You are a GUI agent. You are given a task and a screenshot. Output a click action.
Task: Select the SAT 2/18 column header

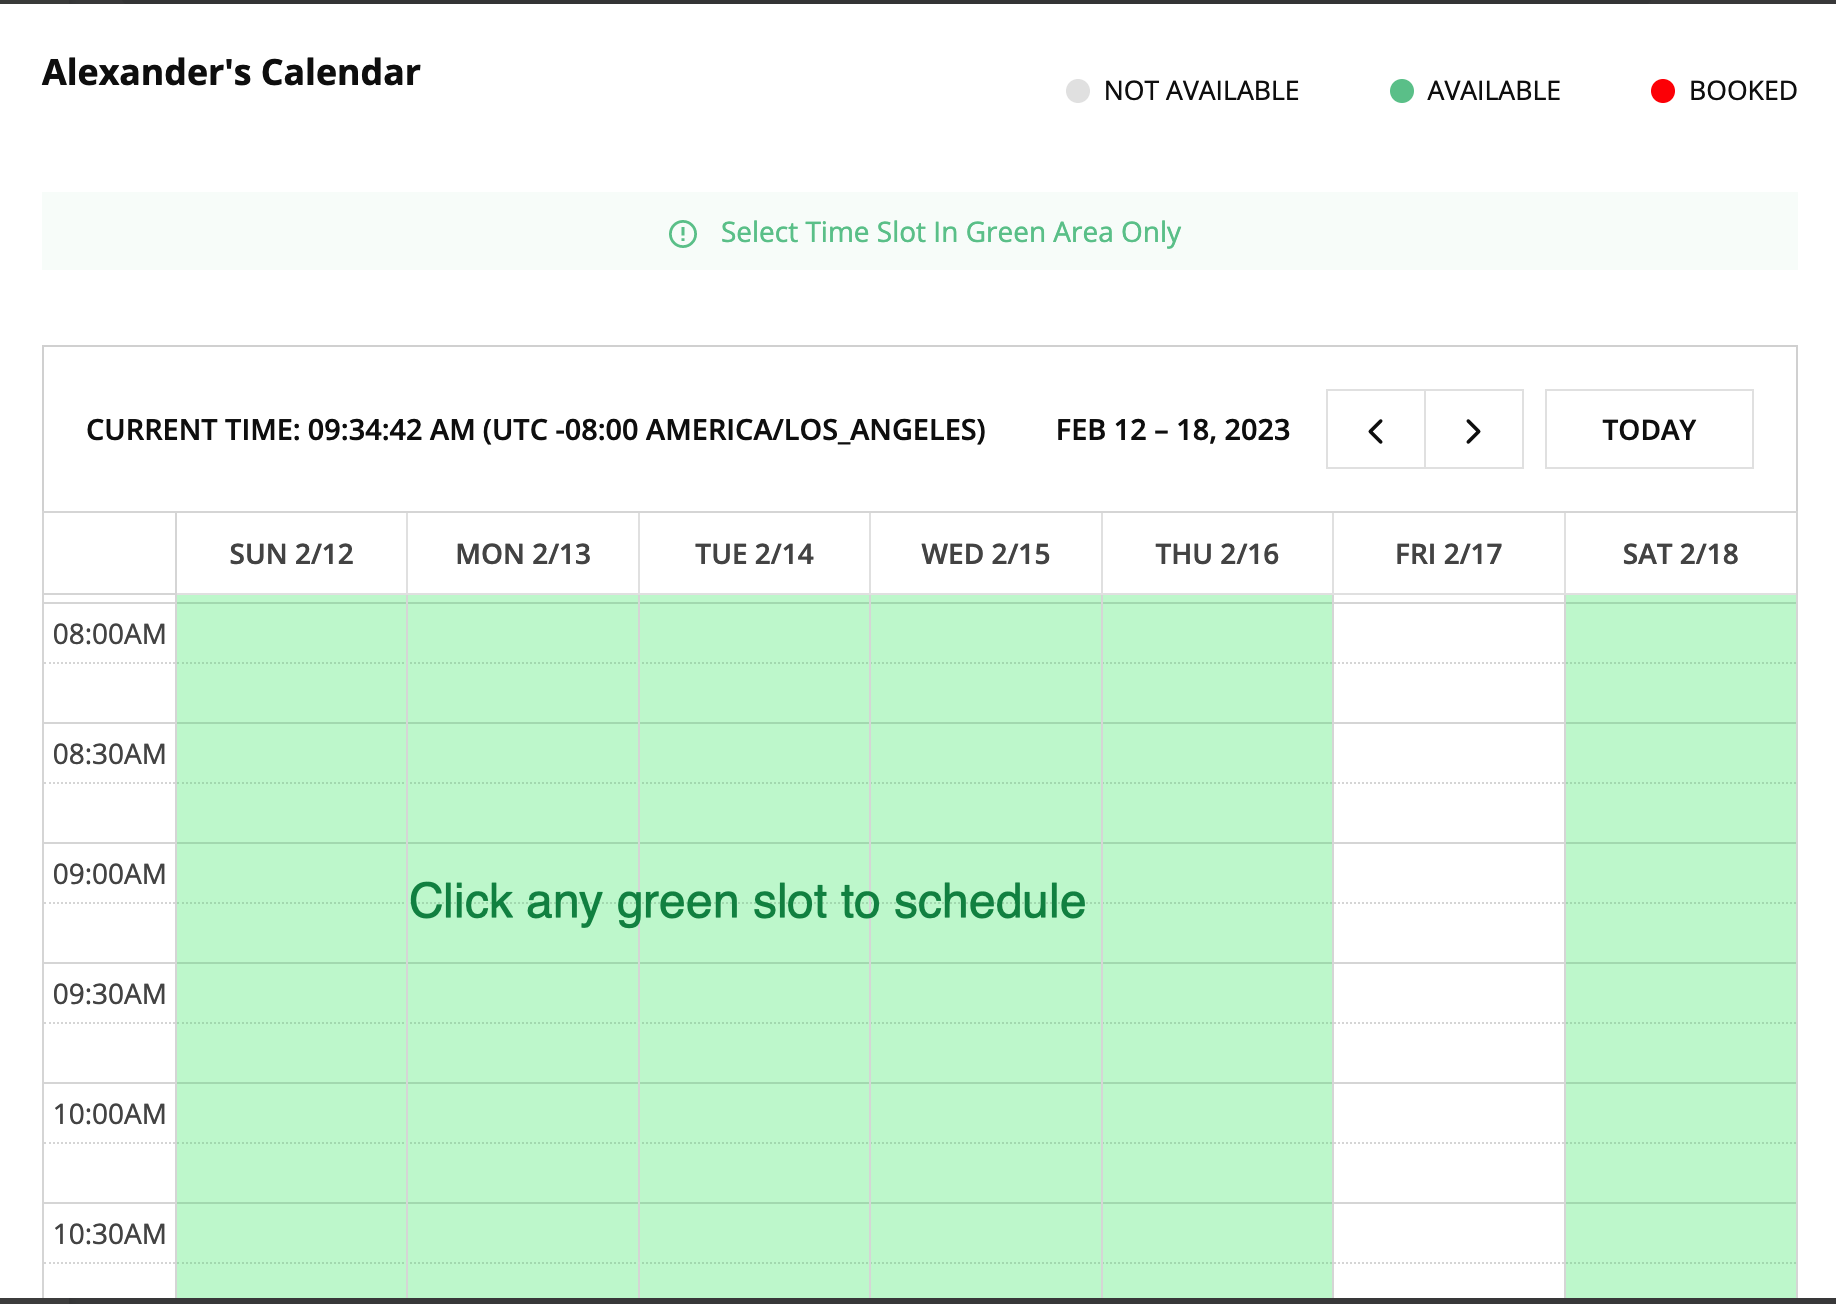1680,554
